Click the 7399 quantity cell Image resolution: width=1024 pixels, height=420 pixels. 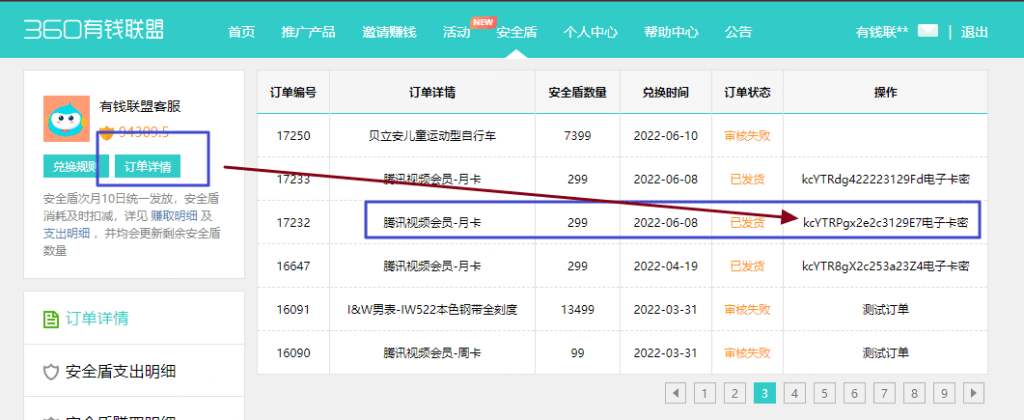[577, 136]
